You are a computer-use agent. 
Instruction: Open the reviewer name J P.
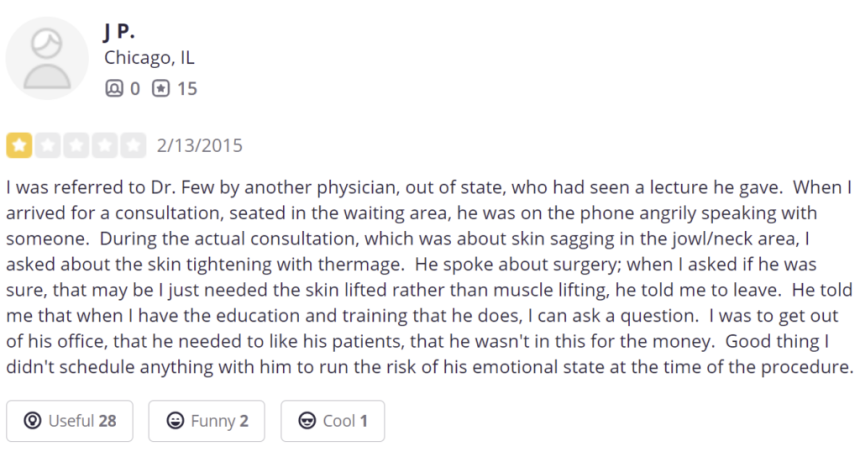(x=118, y=31)
